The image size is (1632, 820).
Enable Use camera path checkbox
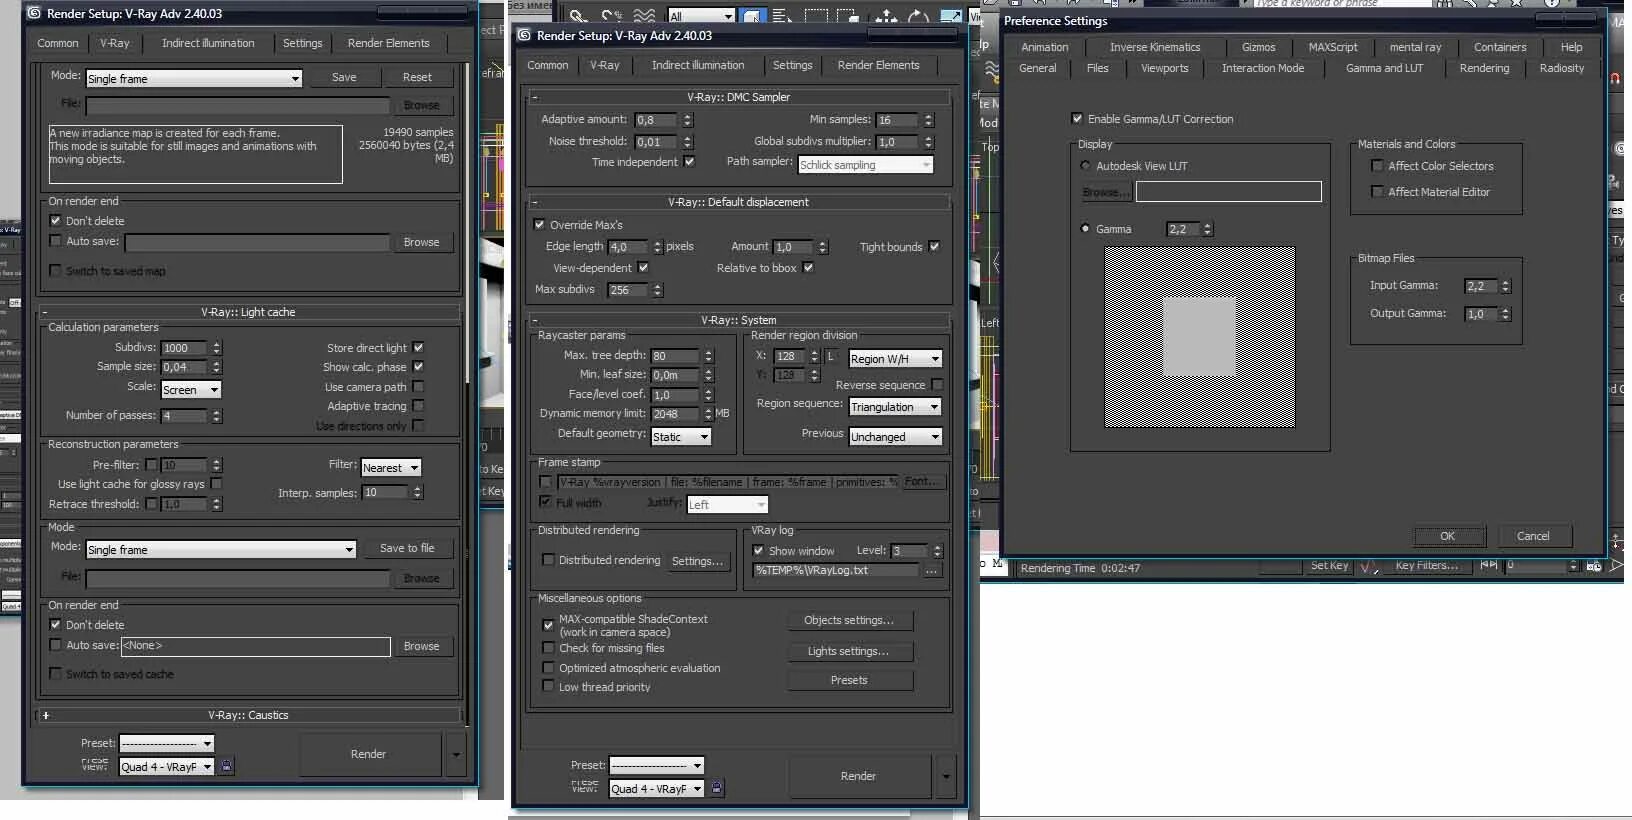pyautogui.click(x=418, y=386)
